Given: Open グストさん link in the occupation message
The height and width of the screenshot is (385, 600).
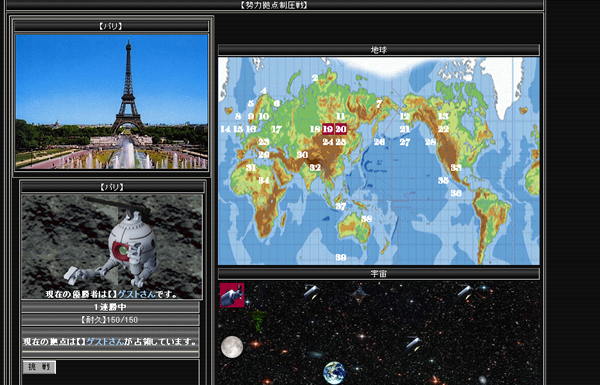Looking at the screenshot, I should [x=105, y=341].
